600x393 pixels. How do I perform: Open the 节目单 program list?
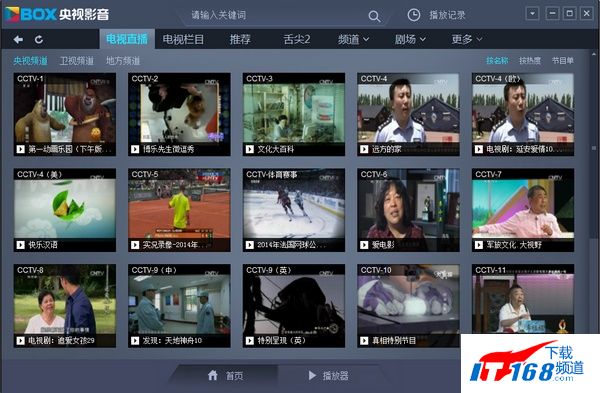tap(562, 60)
